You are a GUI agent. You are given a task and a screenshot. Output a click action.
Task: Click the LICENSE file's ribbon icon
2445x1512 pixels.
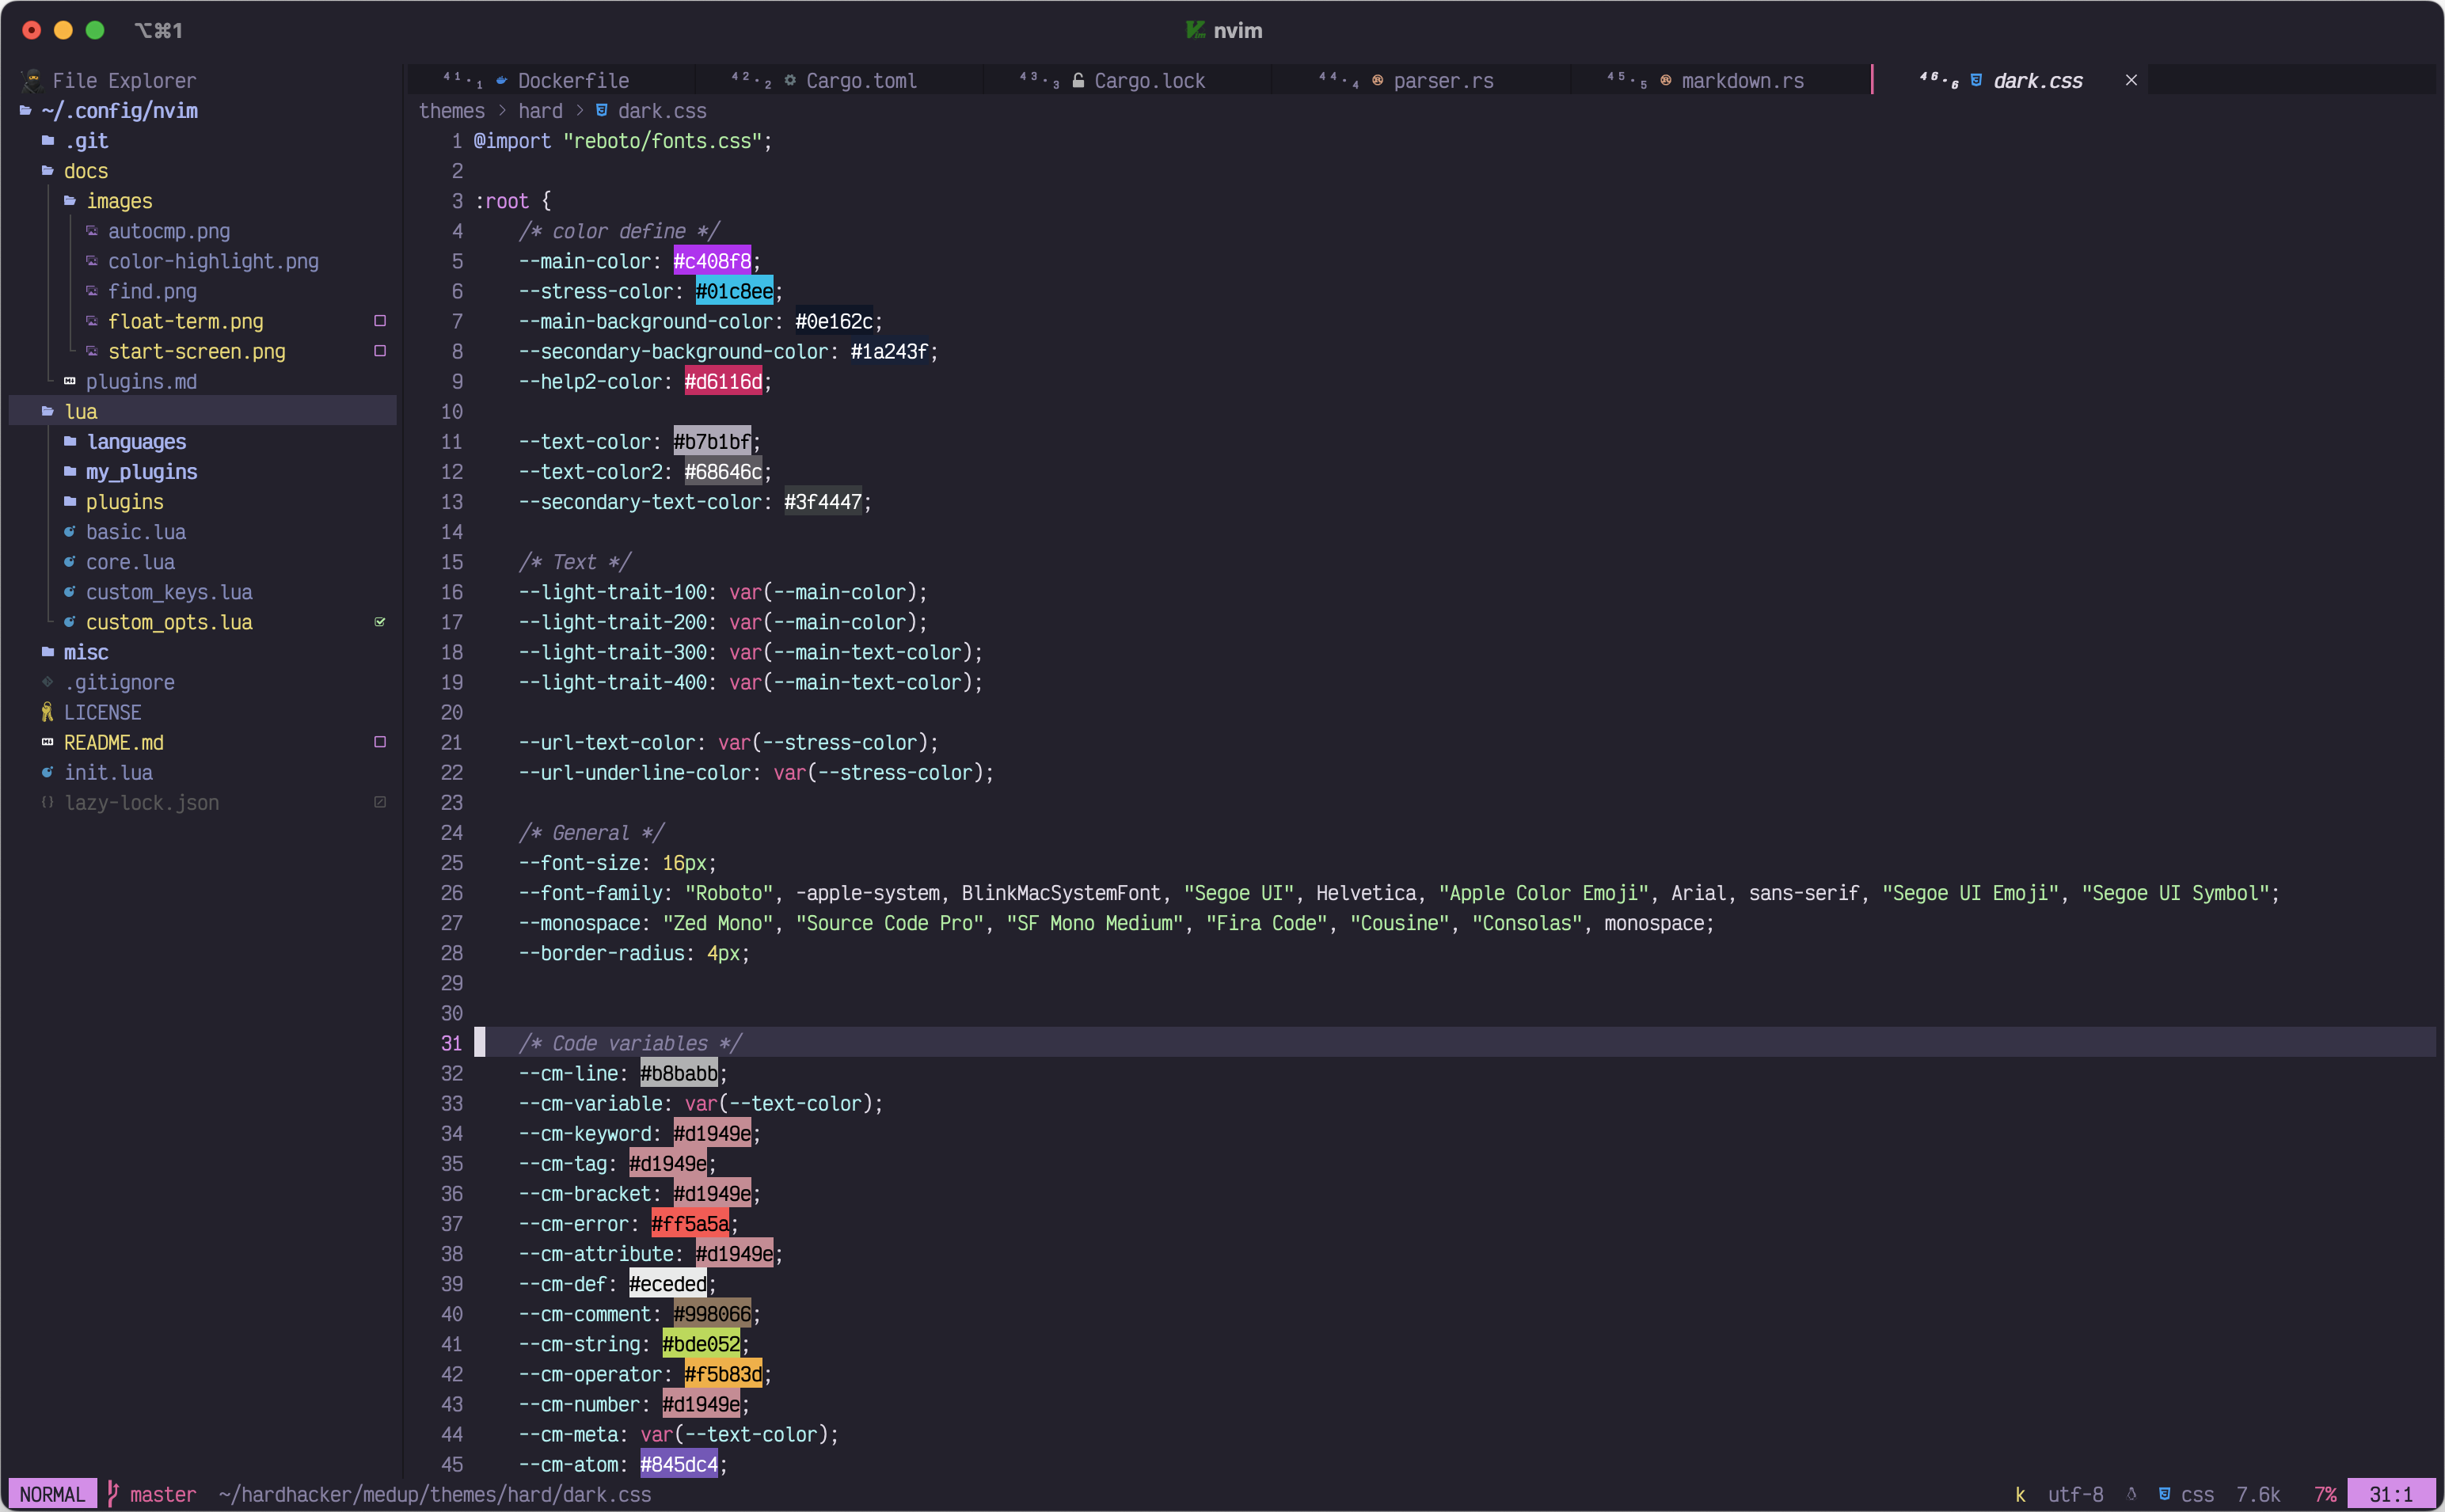47,712
